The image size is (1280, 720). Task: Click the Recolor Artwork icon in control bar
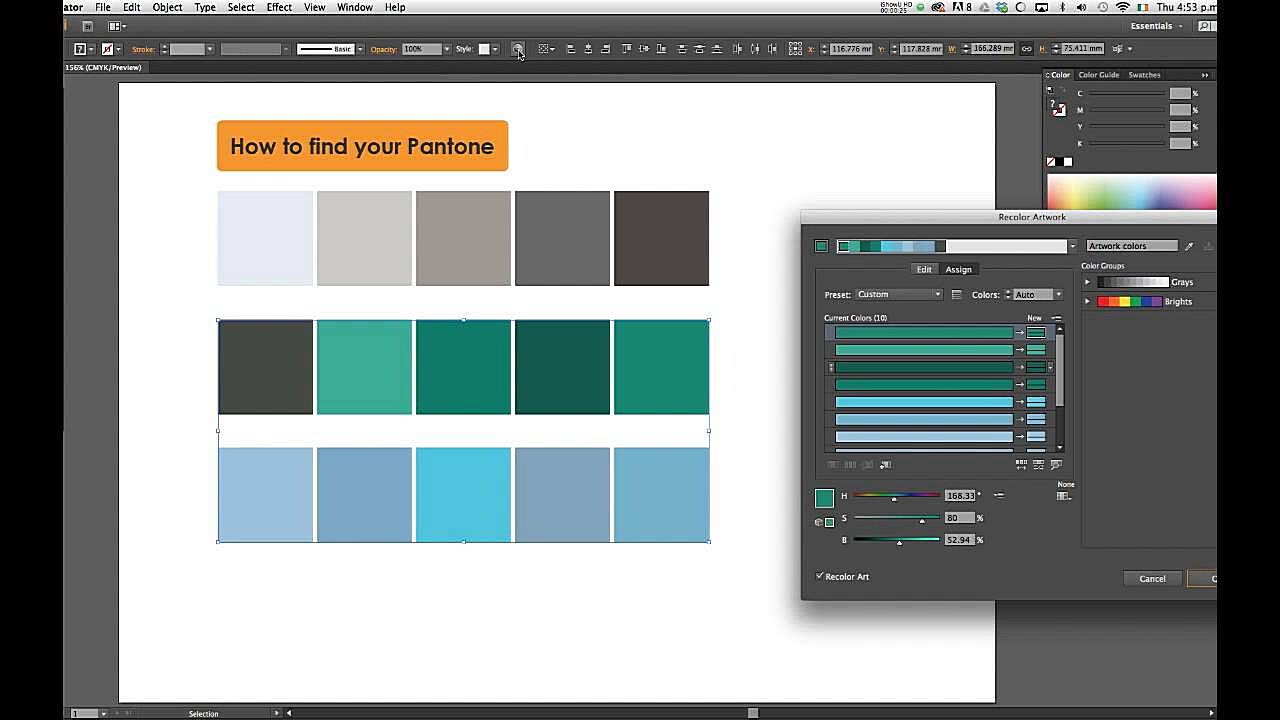click(517, 49)
